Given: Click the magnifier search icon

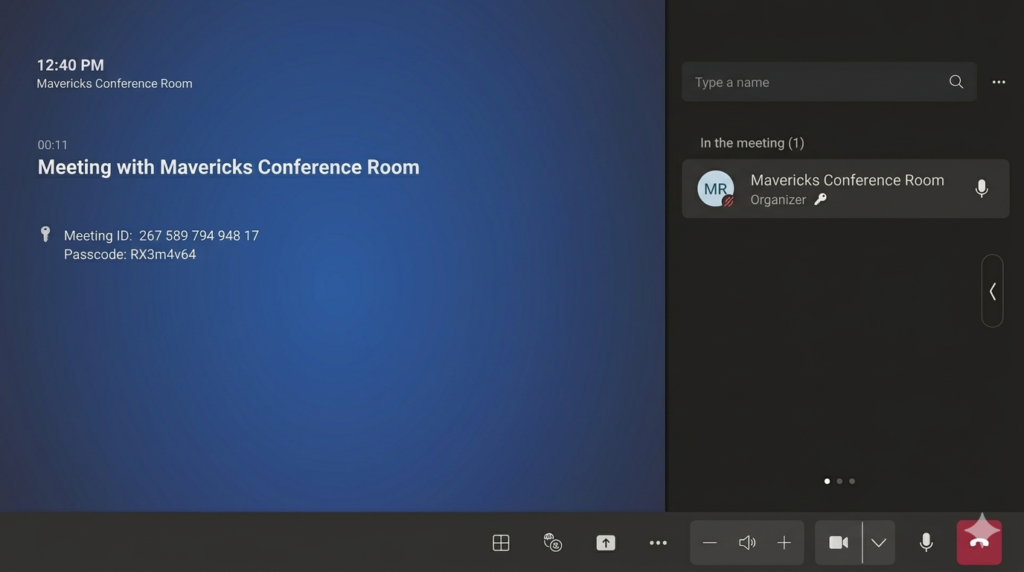Looking at the screenshot, I should (x=956, y=82).
